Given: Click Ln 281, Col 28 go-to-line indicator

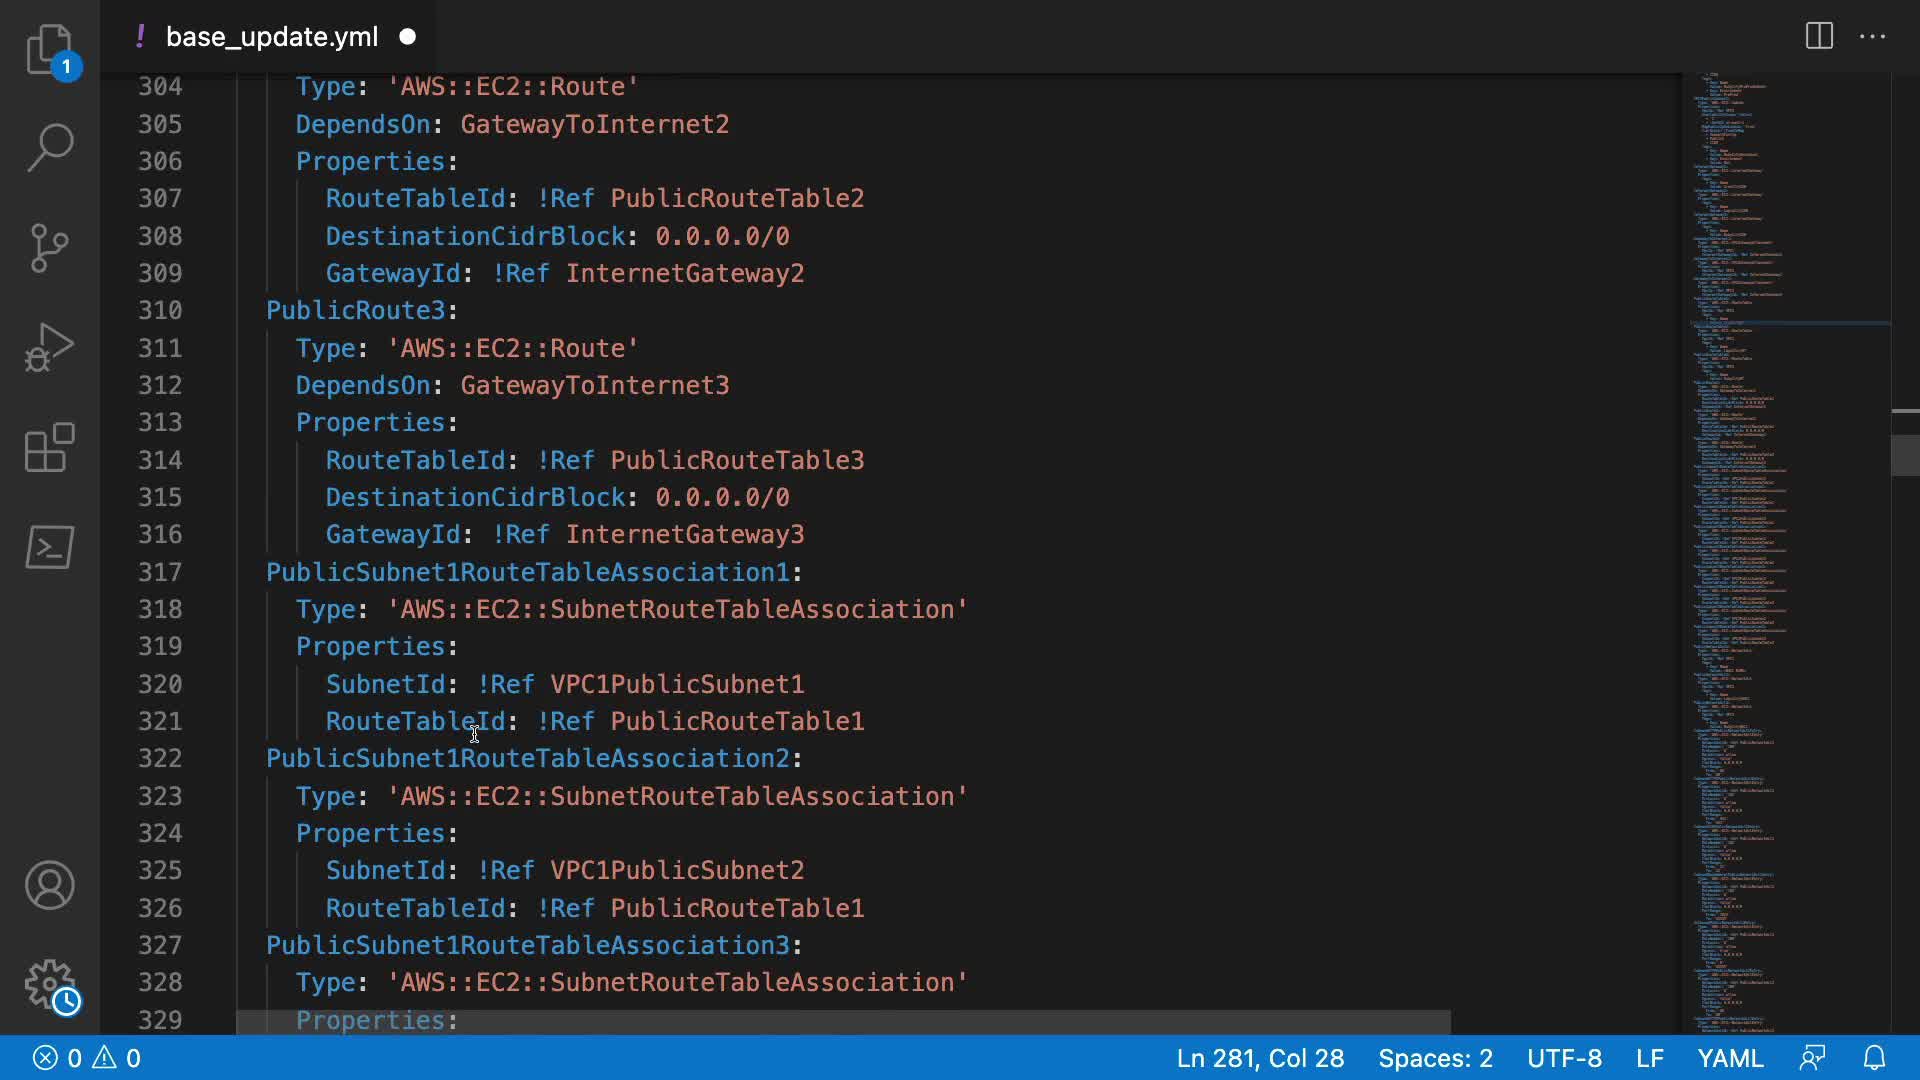Looking at the screenshot, I should pyautogui.click(x=1260, y=1058).
